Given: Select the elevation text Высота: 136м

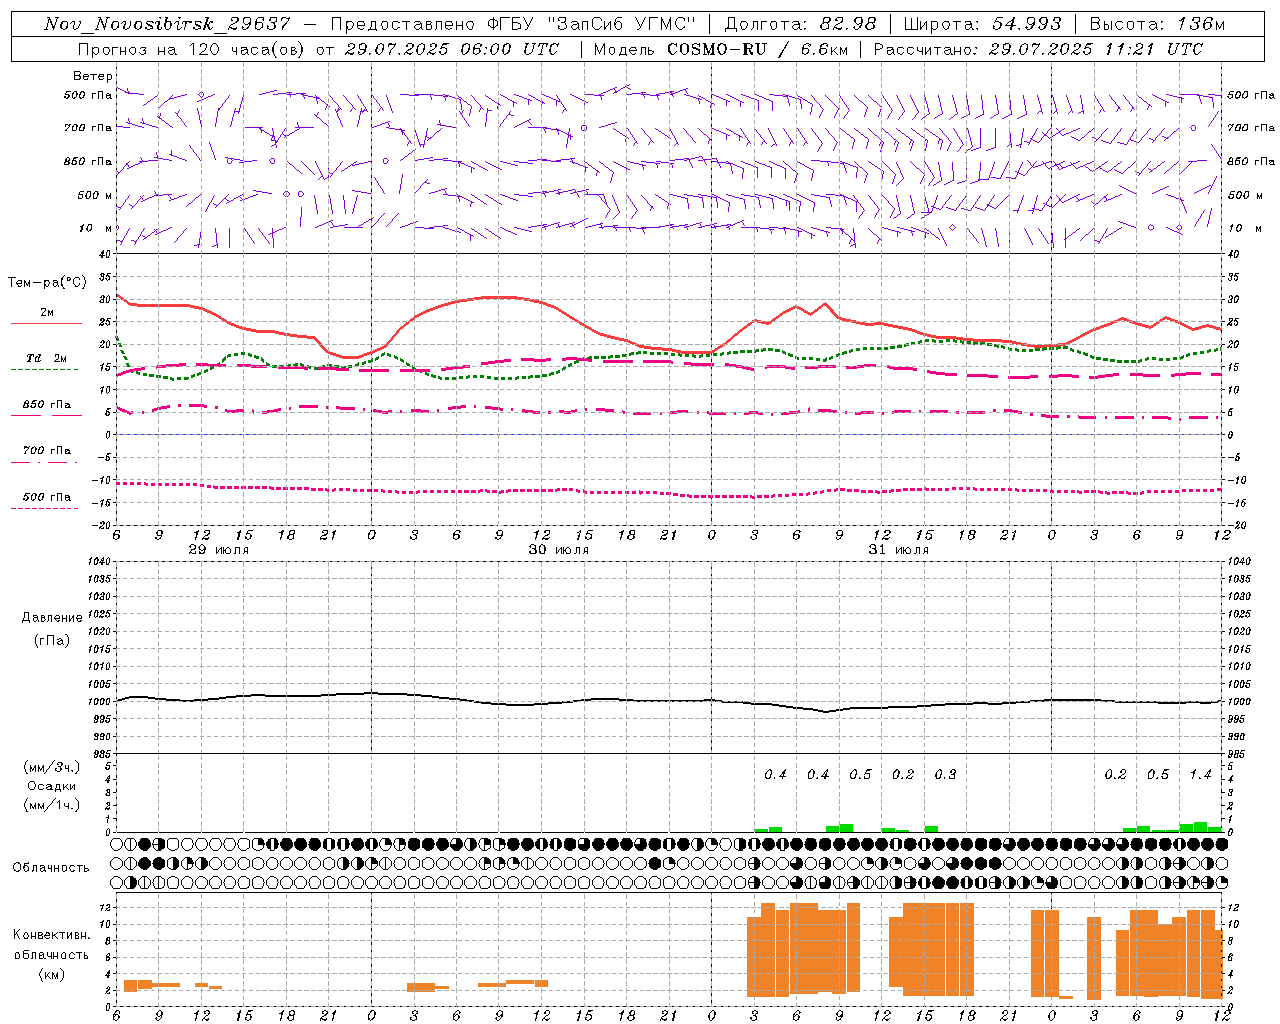Looking at the screenshot, I should coord(1157,24).
